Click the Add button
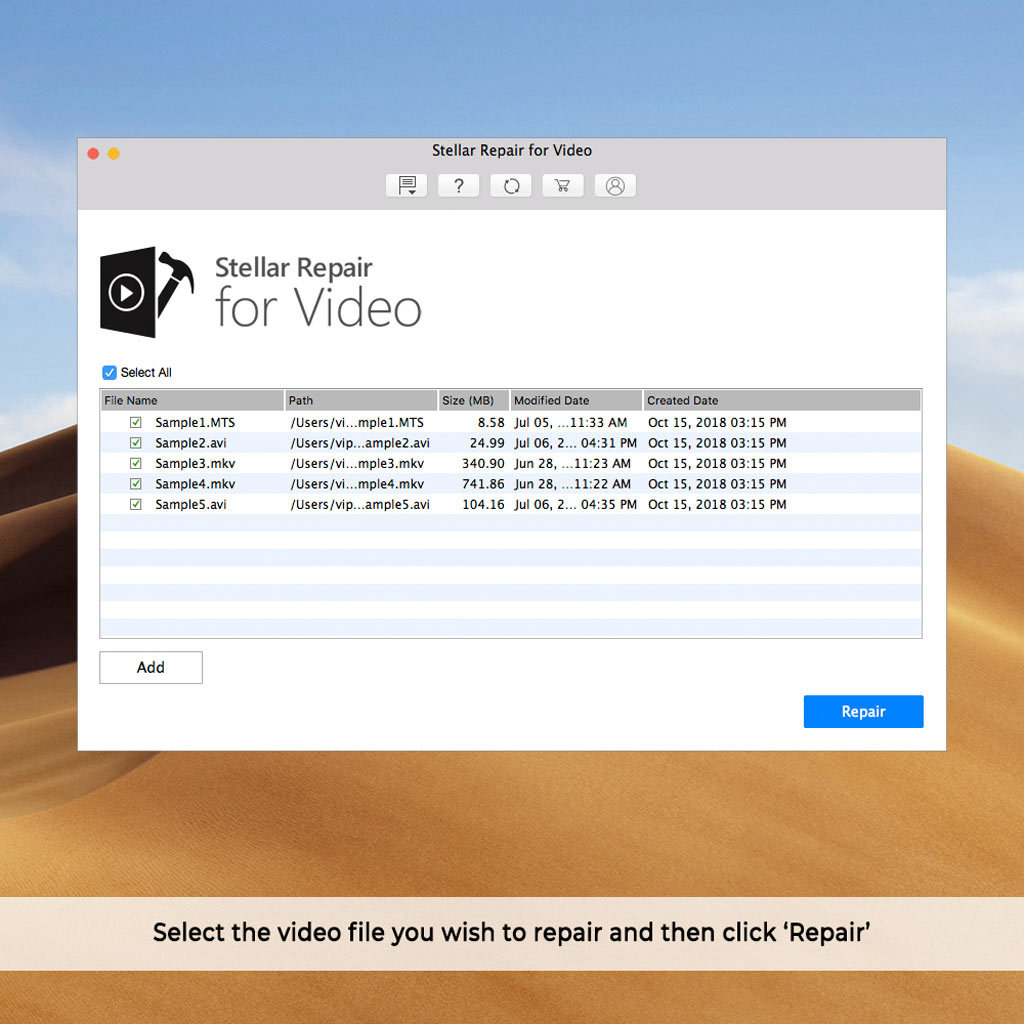1024x1024 pixels. pos(151,667)
